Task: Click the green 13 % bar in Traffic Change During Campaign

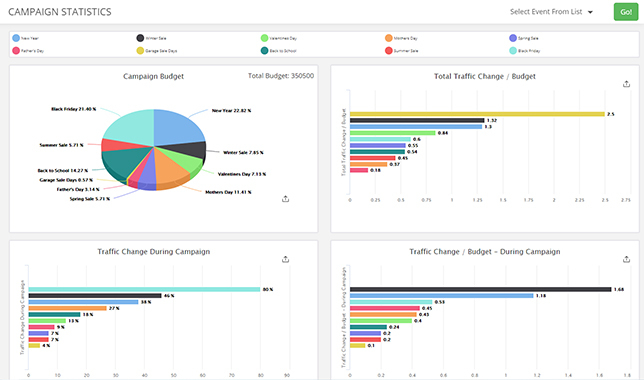Action: [x=47, y=321]
